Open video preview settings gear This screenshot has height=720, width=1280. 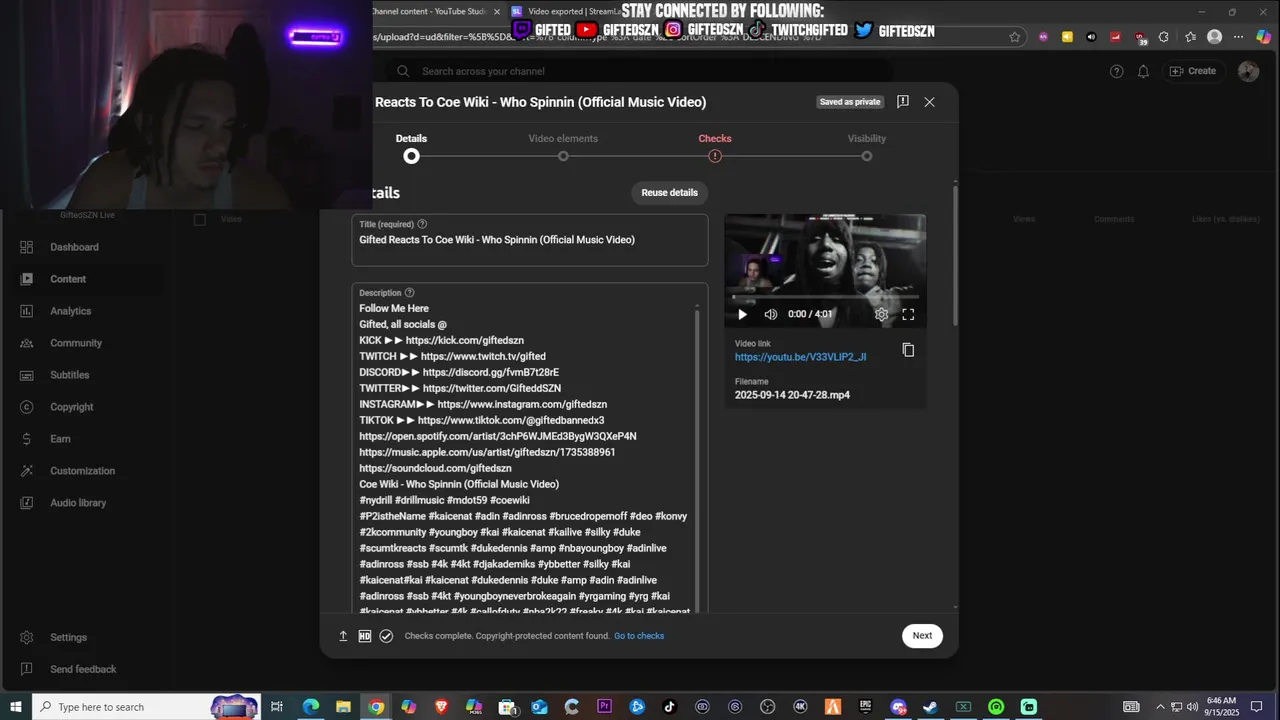pyautogui.click(x=881, y=314)
